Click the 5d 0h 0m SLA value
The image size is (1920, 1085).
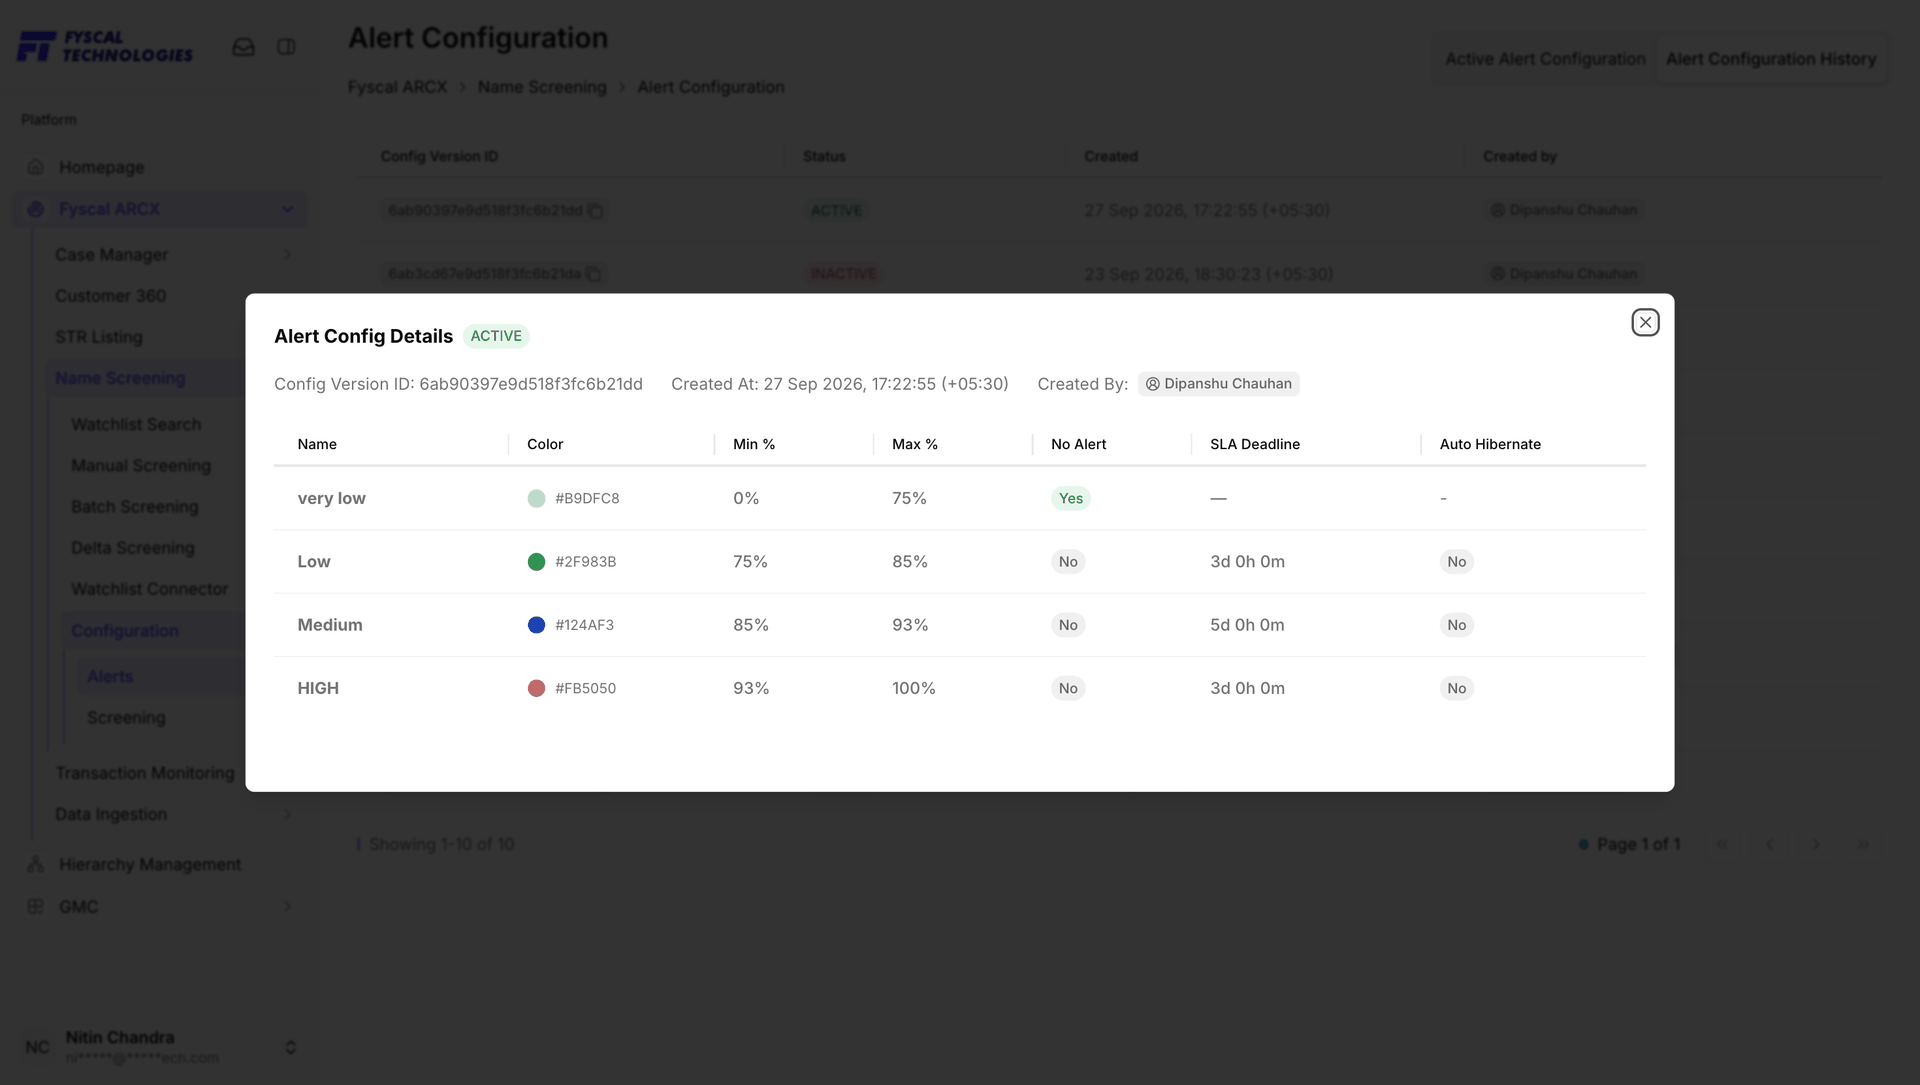coord(1247,625)
